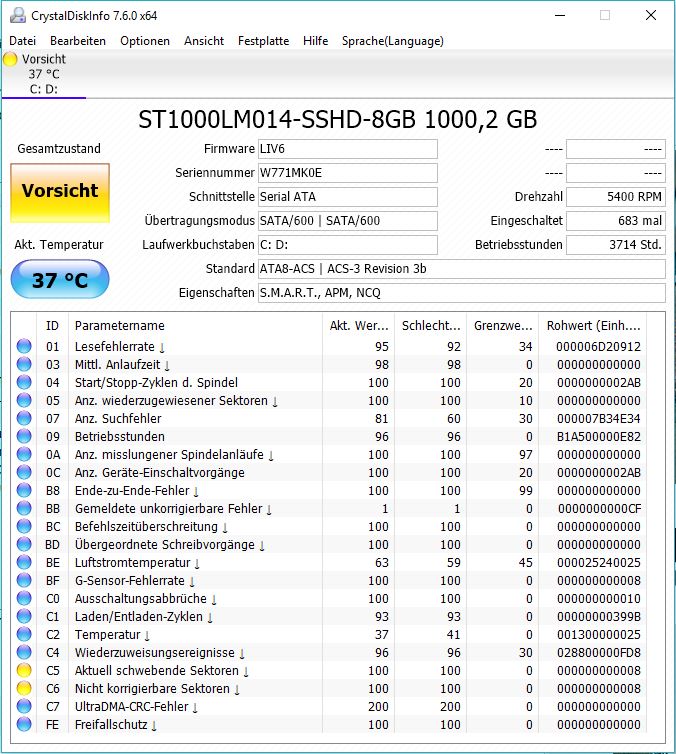
Task: Click the CrystalDiskInfo app icon in the title bar
Action: point(18,15)
